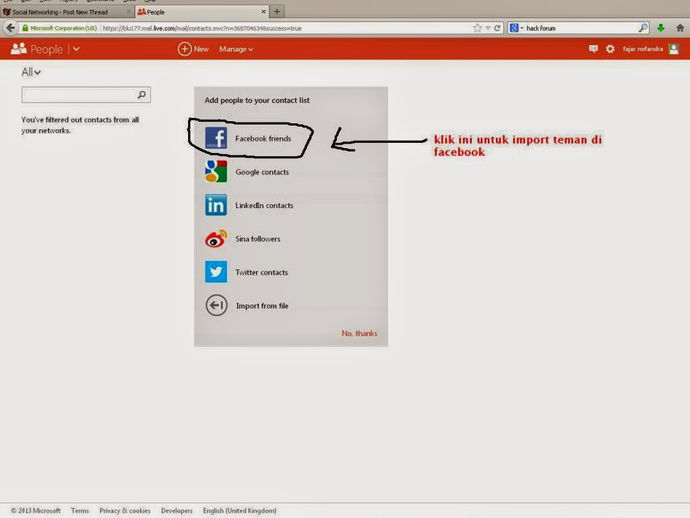
Task: Click the Google contacts logo icon
Action: point(216,172)
